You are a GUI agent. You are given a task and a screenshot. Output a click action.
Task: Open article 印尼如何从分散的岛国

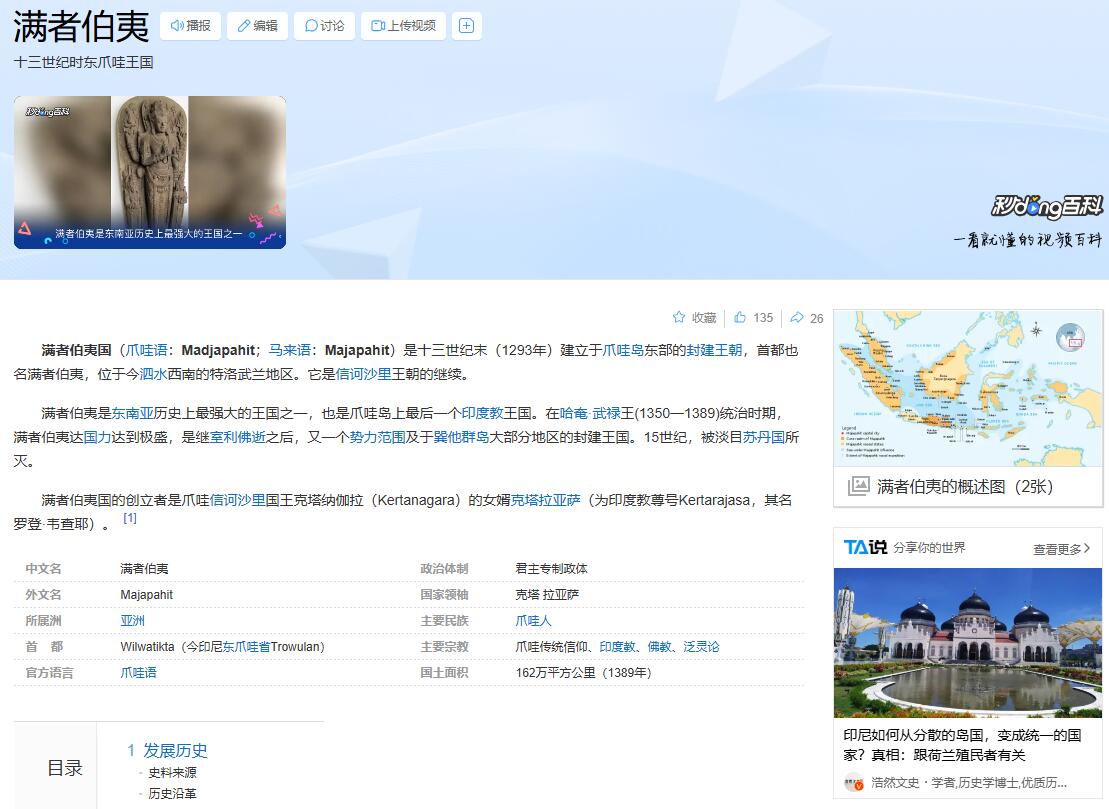coord(962,745)
